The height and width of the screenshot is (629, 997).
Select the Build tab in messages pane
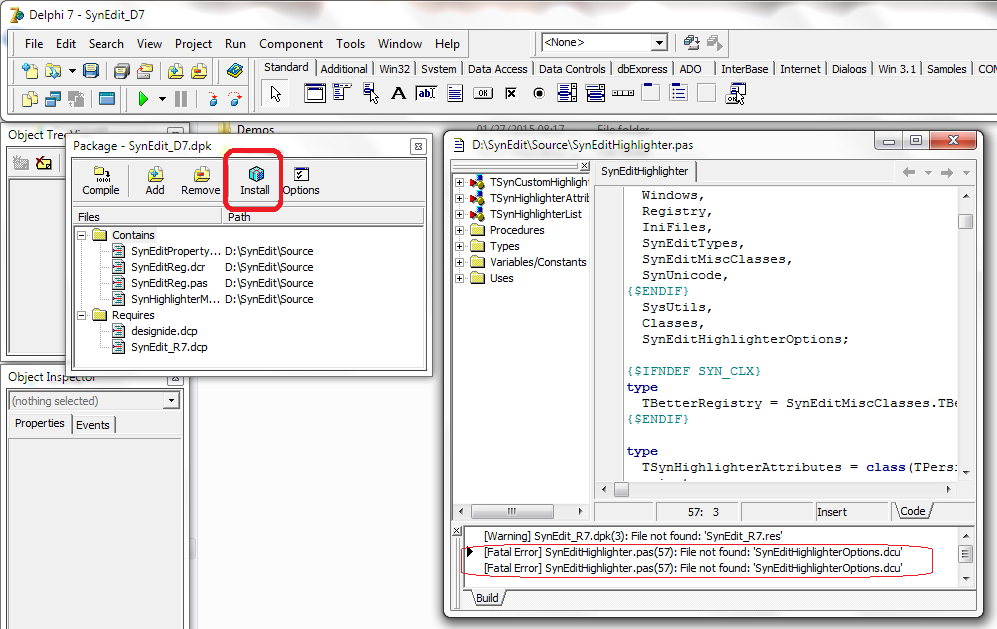[x=487, y=598]
